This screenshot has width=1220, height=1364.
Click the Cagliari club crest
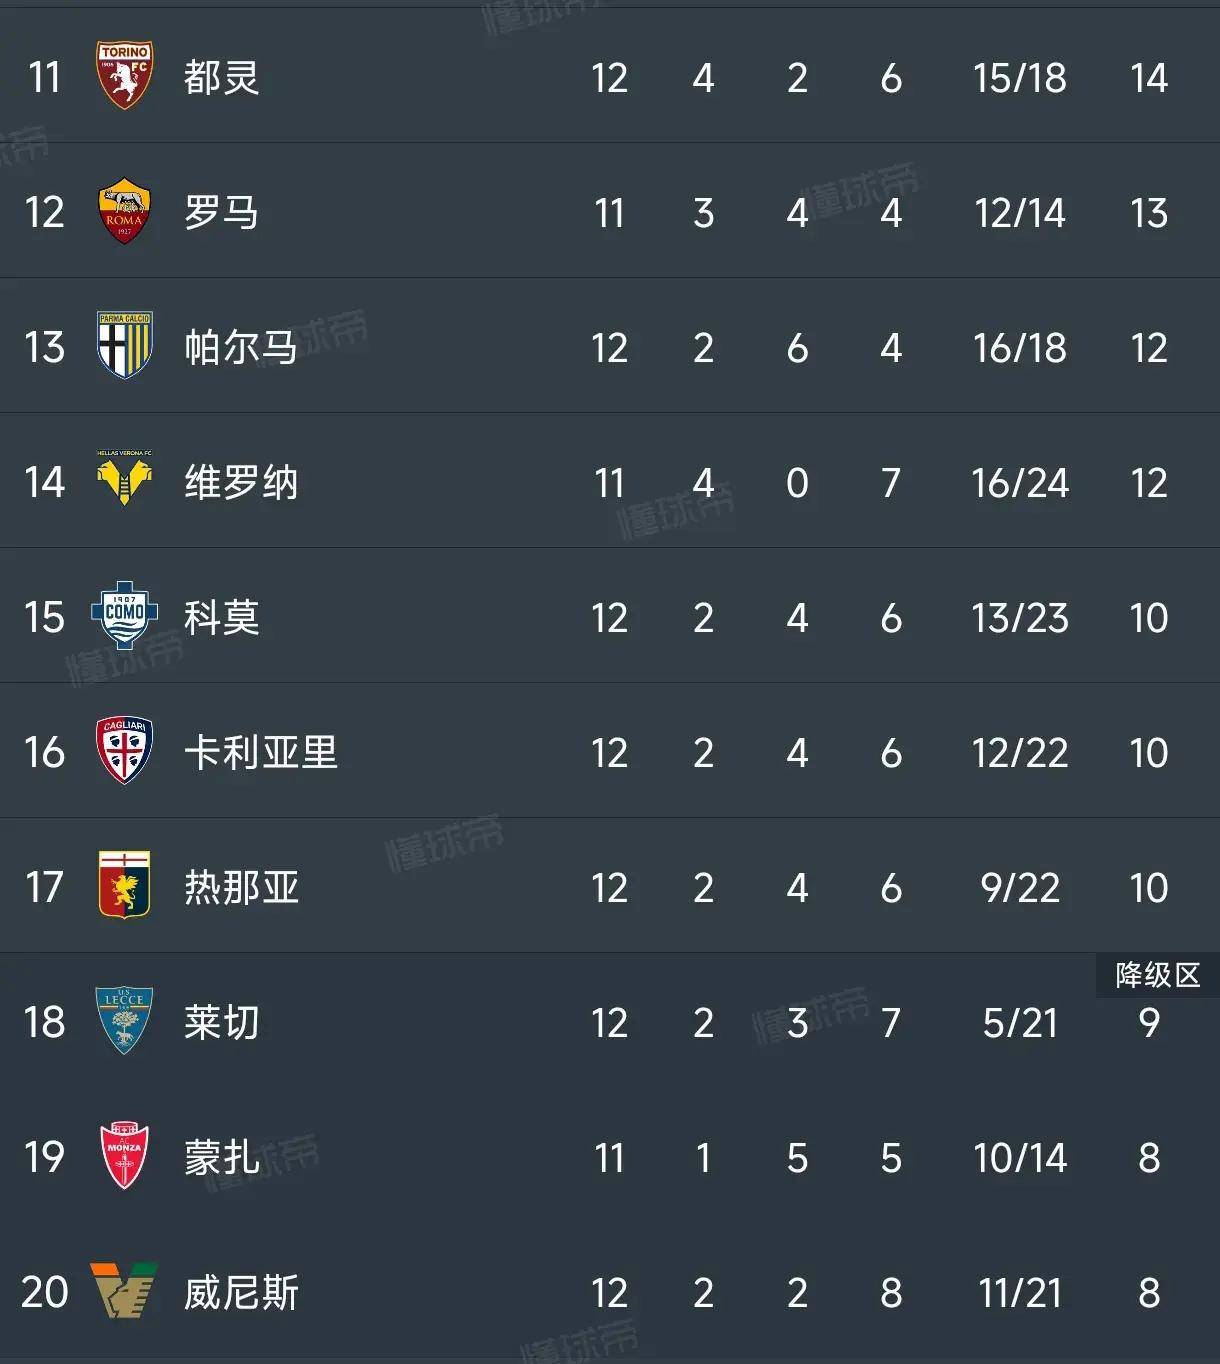pos(124,752)
